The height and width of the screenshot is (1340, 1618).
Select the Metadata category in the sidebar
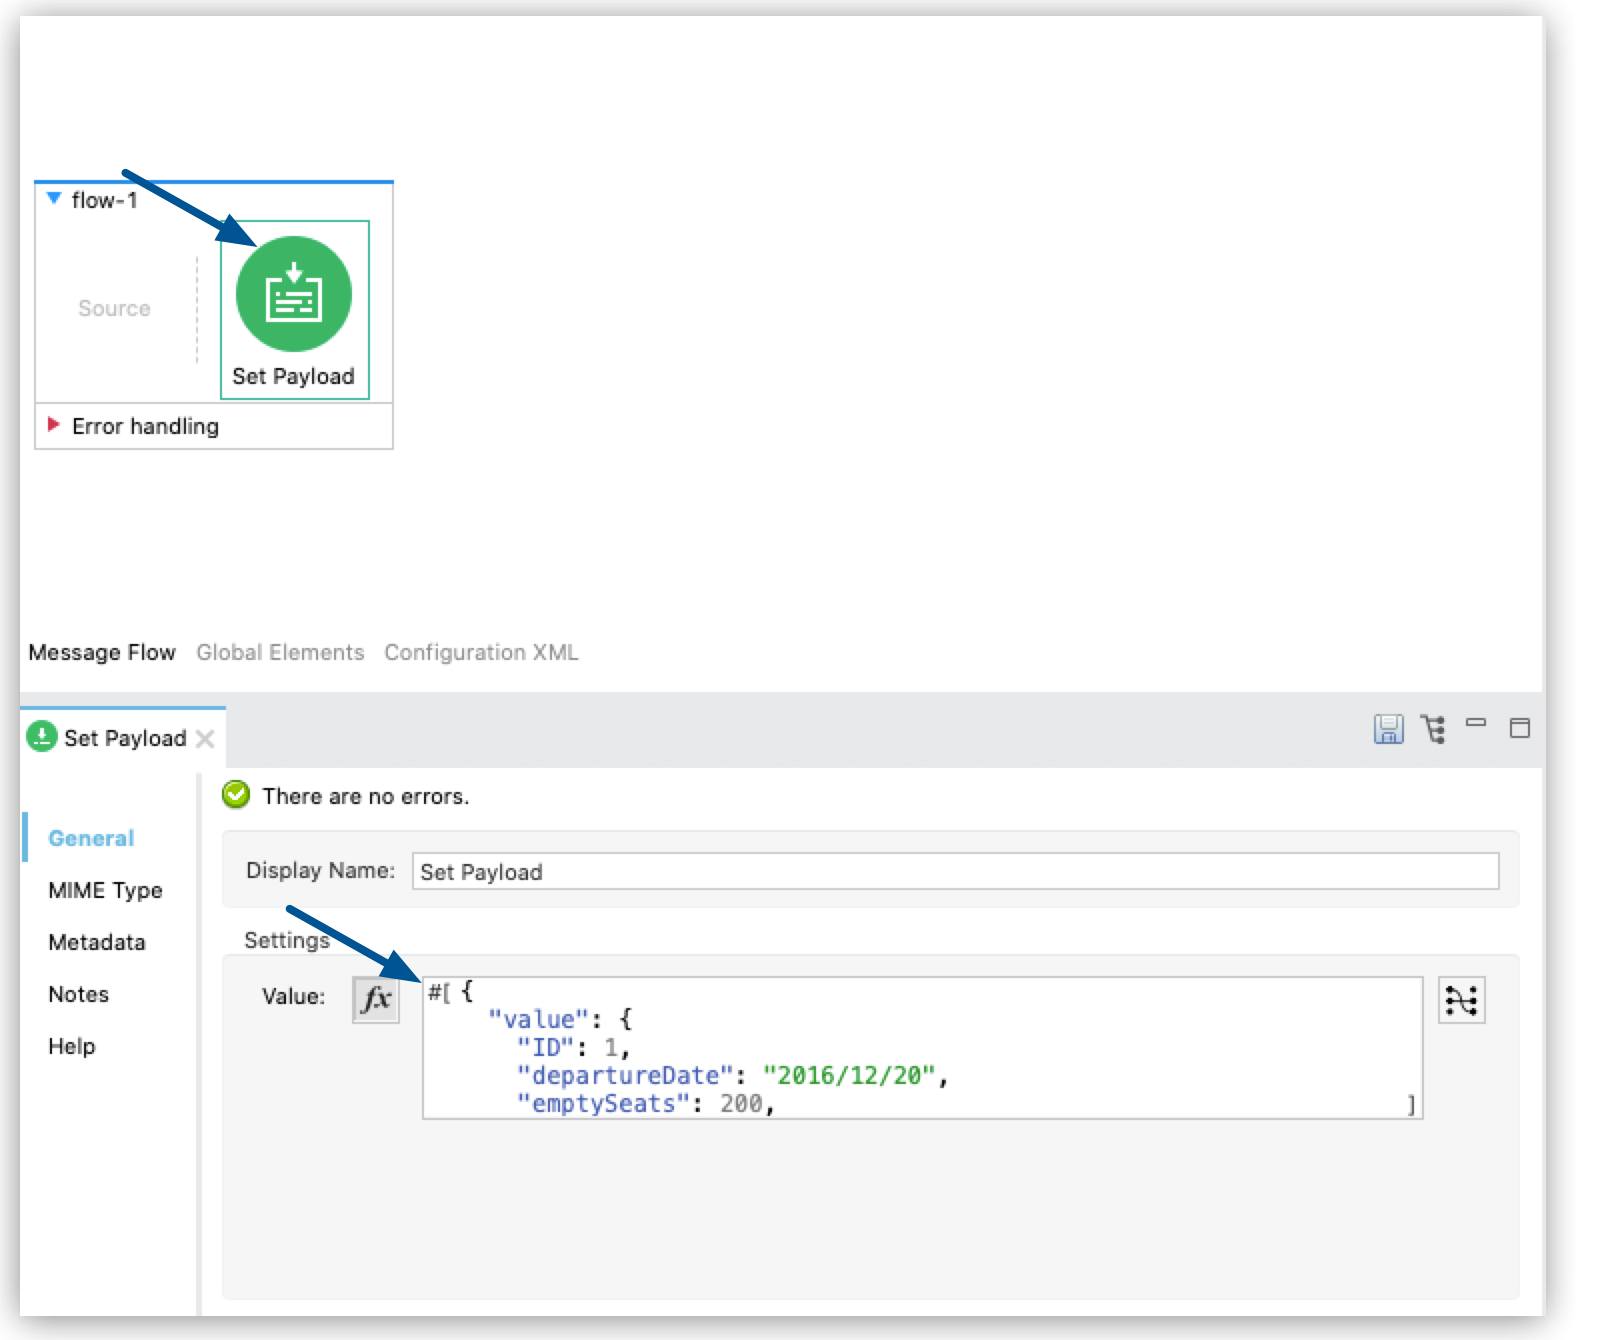pyautogui.click(x=97, y=942)
